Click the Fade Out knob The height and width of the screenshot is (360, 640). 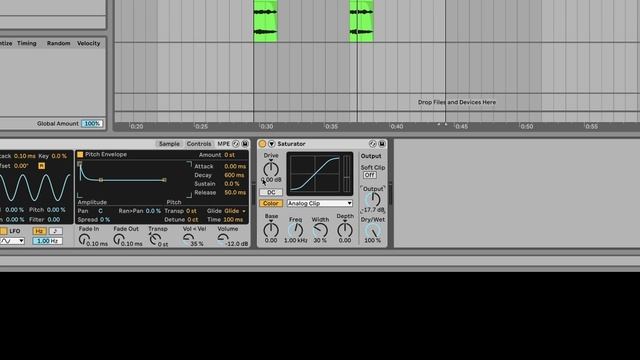click(x=119, y=239)
